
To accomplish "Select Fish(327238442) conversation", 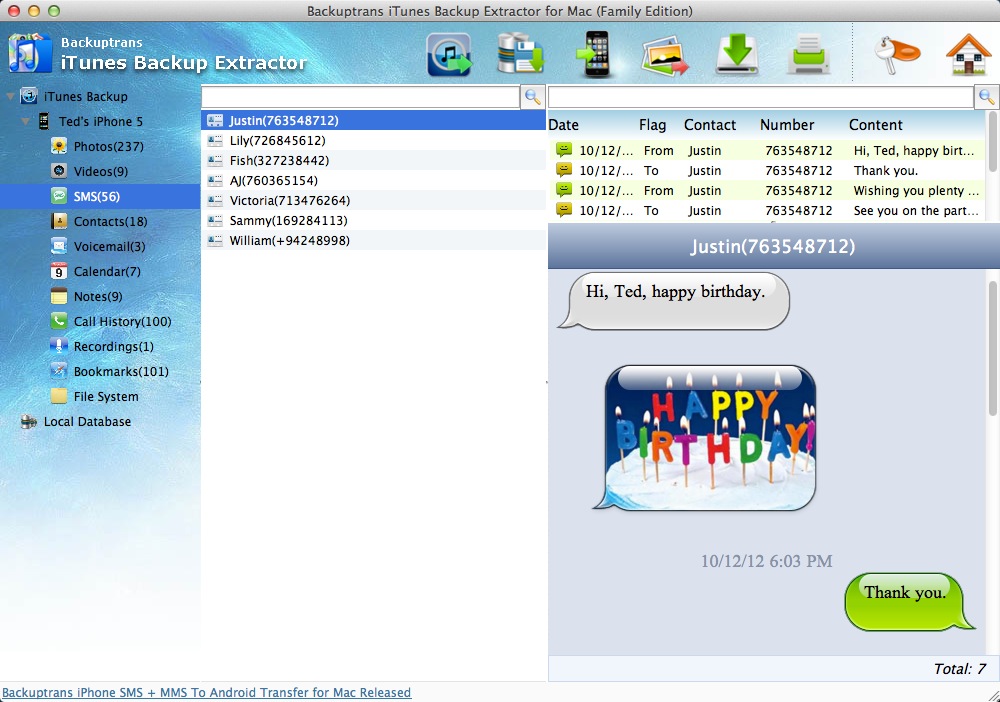I will (x=374, y=160).
